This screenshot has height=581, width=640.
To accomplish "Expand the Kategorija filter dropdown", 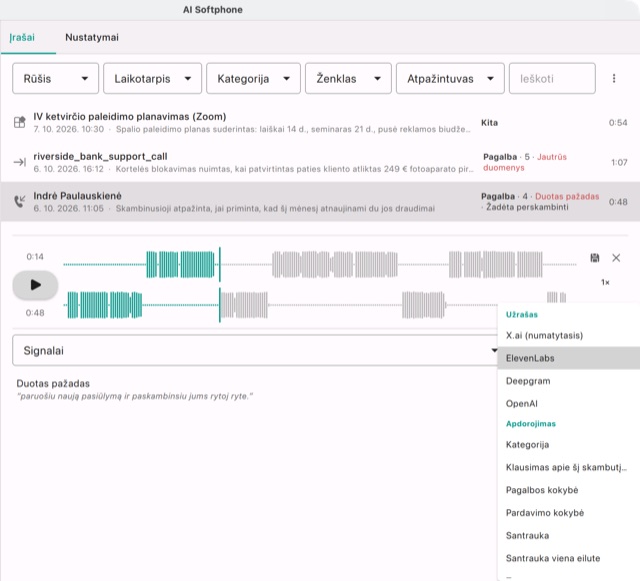I will [253, 78].
